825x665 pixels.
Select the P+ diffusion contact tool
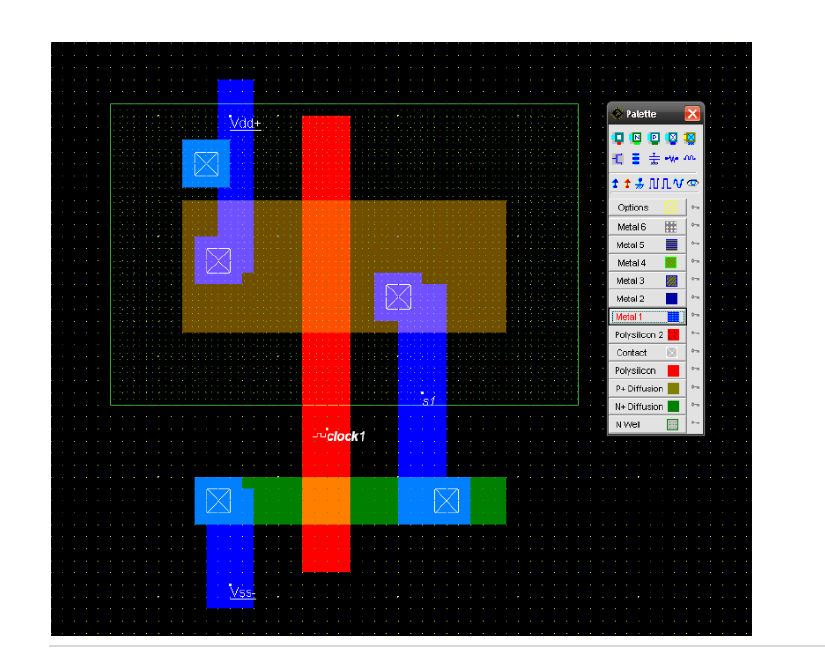[654, 138]
